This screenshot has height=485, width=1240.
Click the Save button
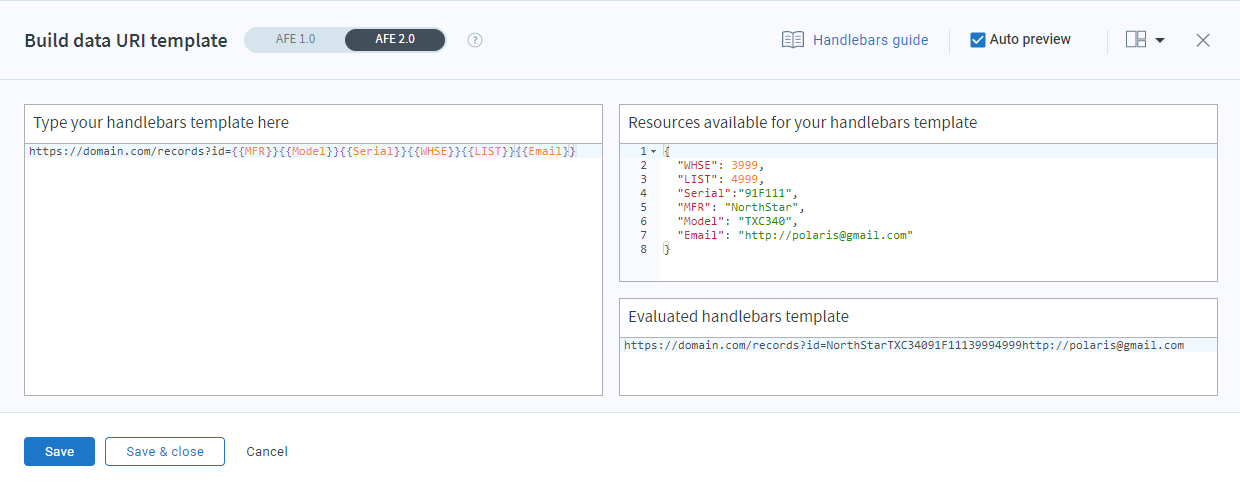pyautogui.click(x=59, y=451)
